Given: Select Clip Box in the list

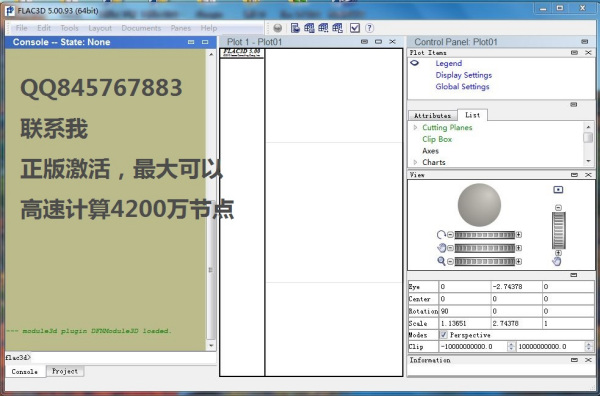Looking at the screenshot, I should point(437,139).
